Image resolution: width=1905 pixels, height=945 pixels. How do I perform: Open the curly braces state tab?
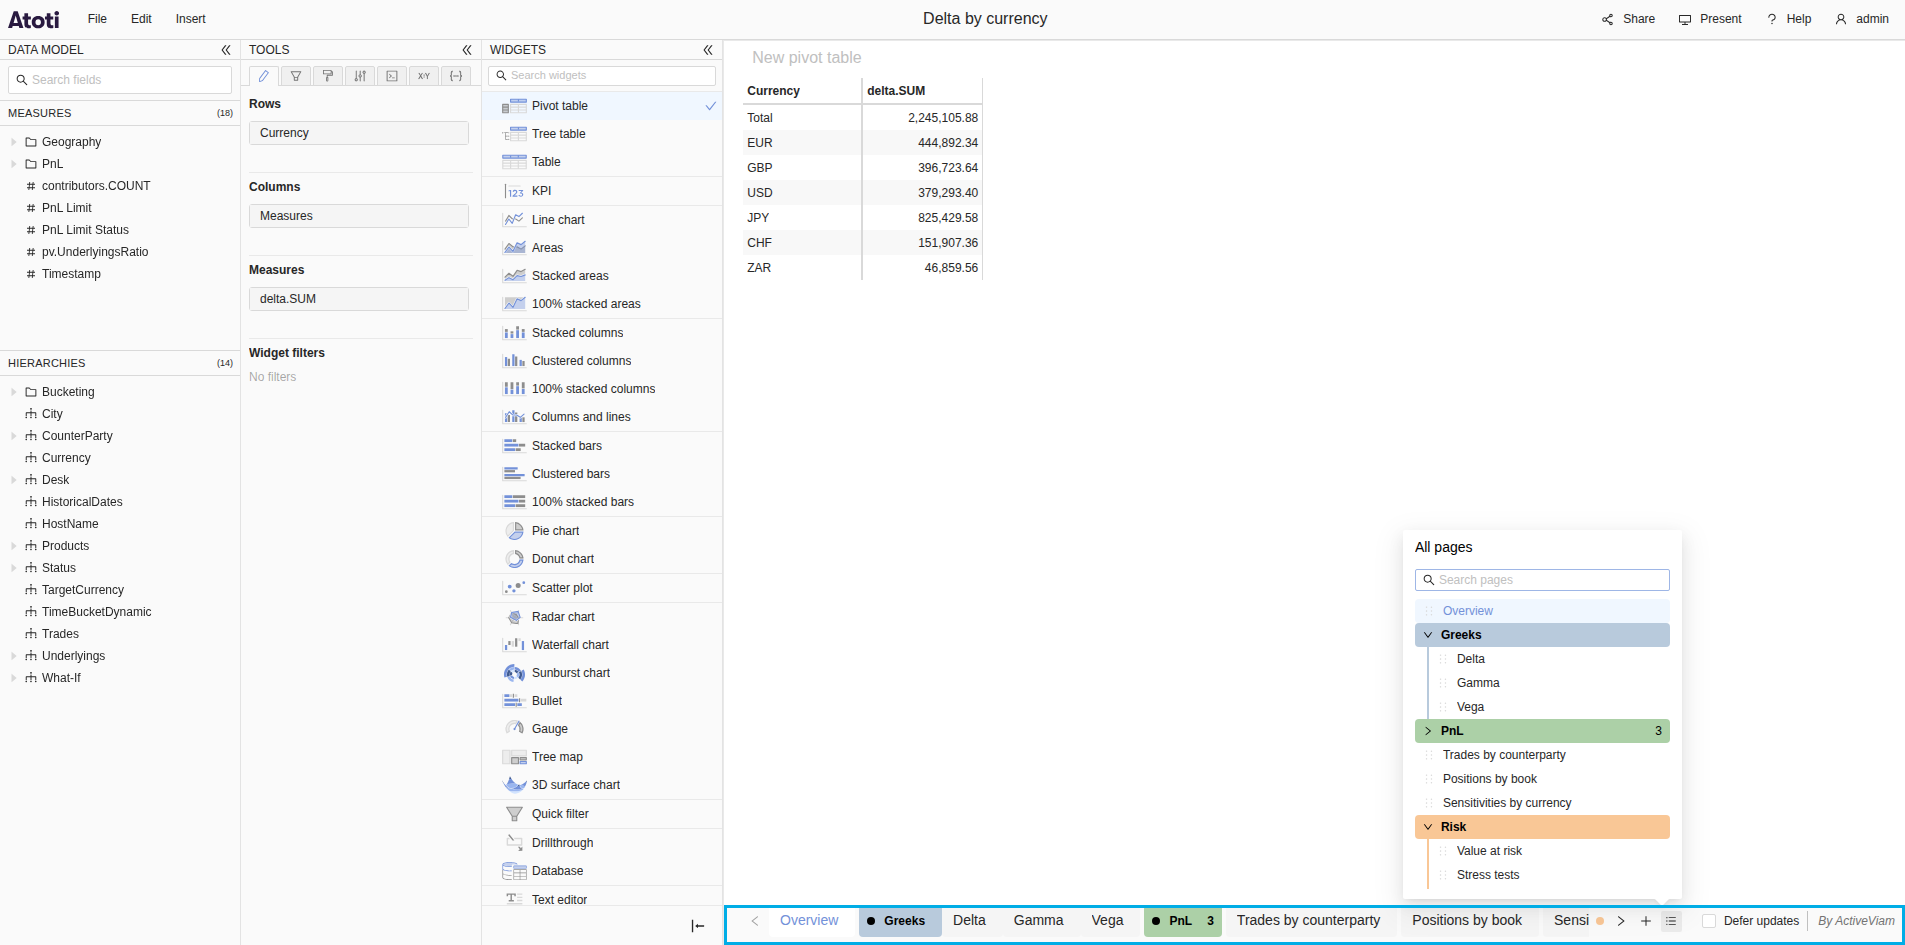coord(456,76)
